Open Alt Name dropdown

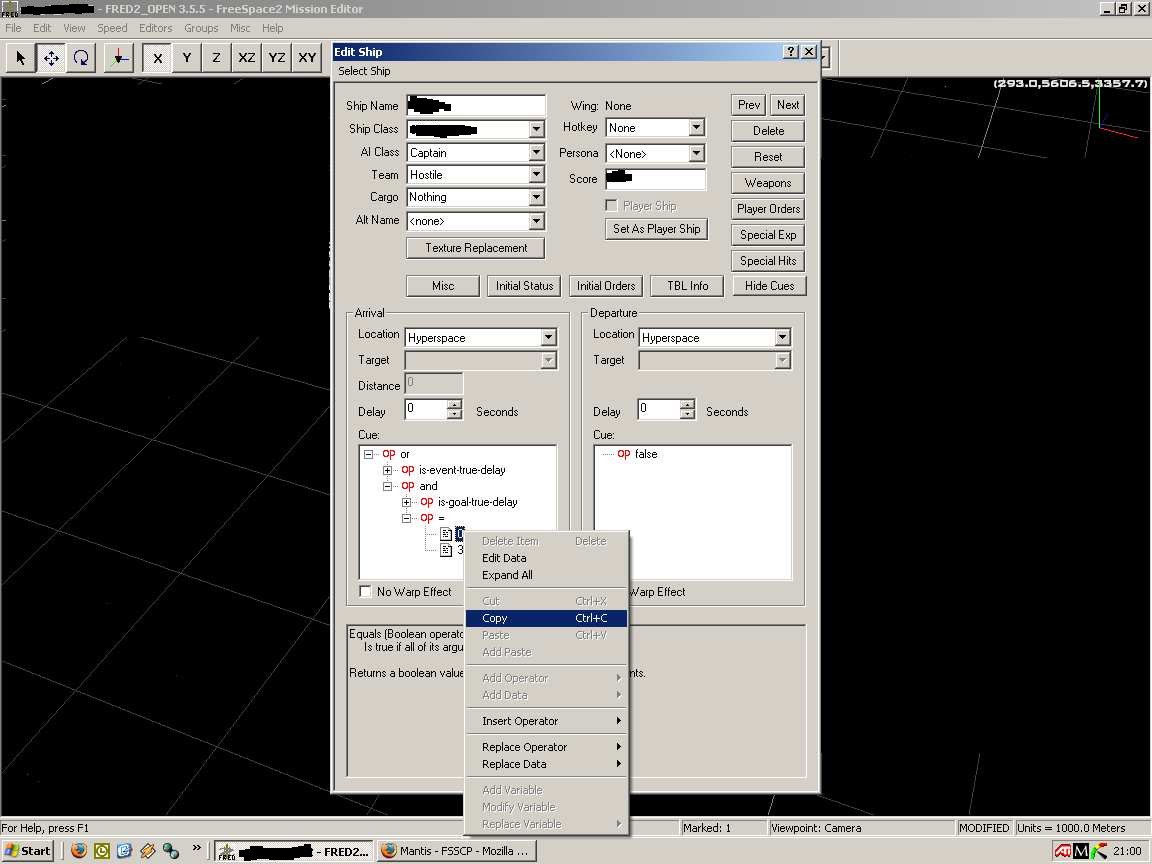pos(536,220)
